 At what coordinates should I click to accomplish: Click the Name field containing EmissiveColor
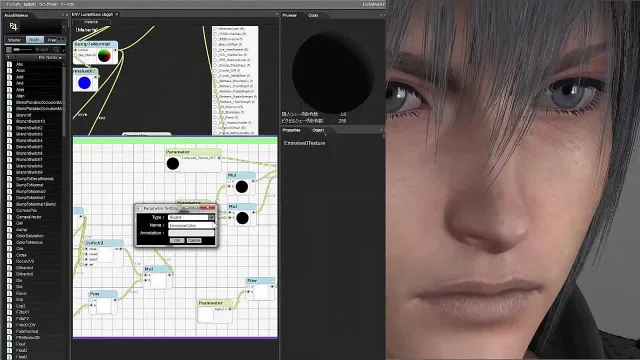pos(191,225)
